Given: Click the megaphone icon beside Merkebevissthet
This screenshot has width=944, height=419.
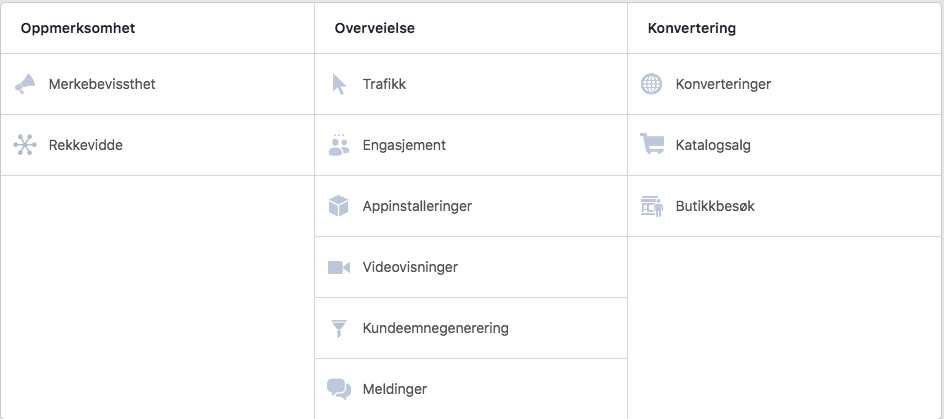Looking at the screenshot, I should tap(25, 84).
